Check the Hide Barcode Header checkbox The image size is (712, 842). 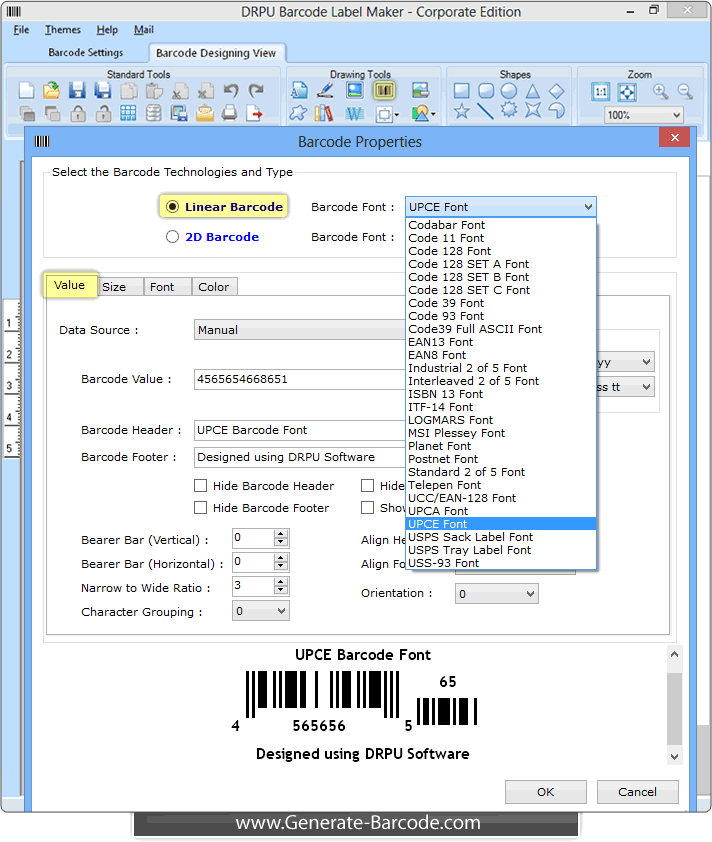coord(201,486)
